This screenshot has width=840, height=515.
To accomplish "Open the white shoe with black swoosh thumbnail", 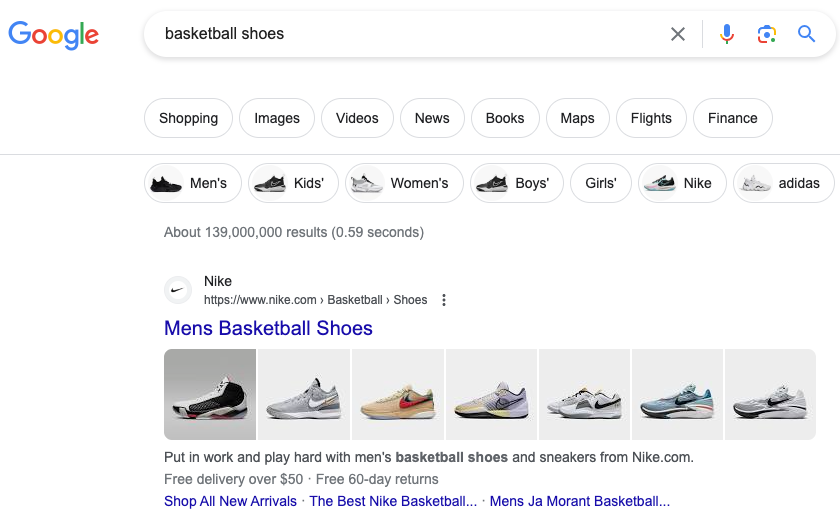I will pos(584,394).
